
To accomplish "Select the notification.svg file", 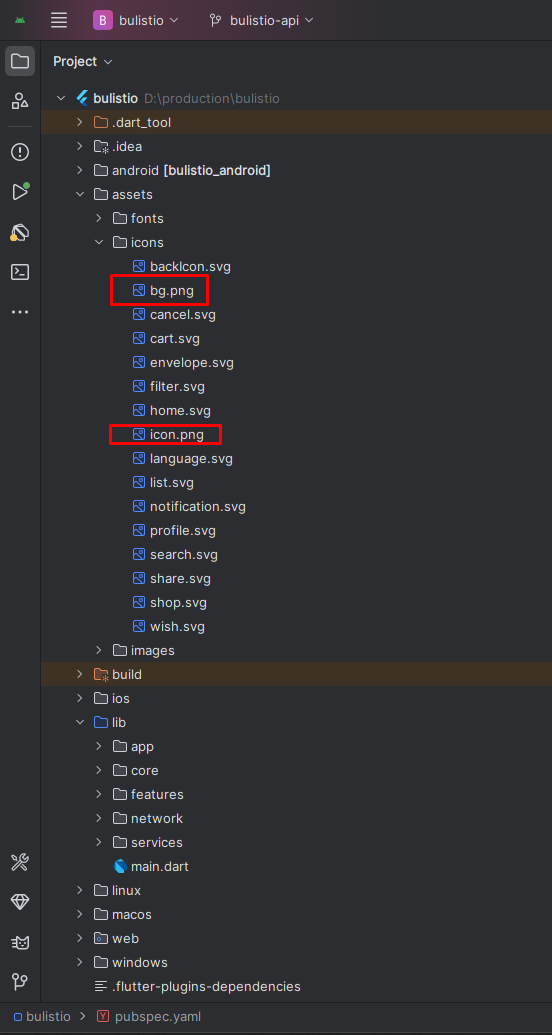I will 198,506.
